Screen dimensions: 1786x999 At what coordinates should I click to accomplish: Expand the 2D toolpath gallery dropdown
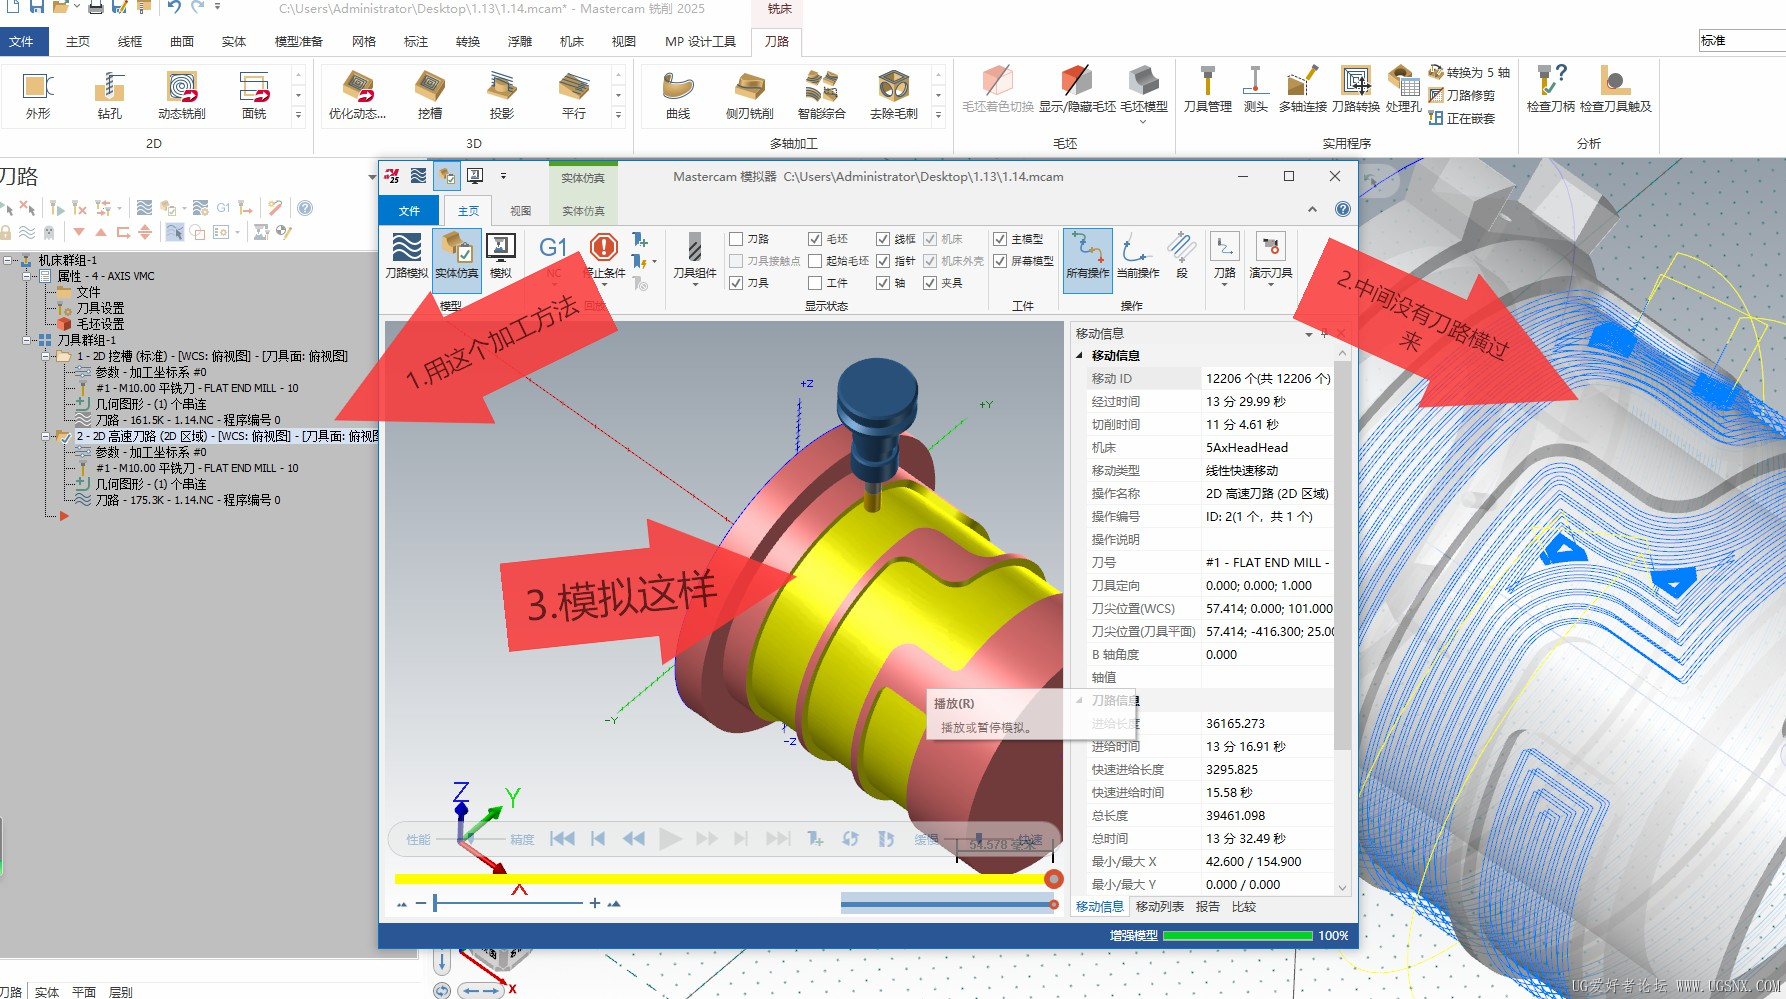point(298,116)
